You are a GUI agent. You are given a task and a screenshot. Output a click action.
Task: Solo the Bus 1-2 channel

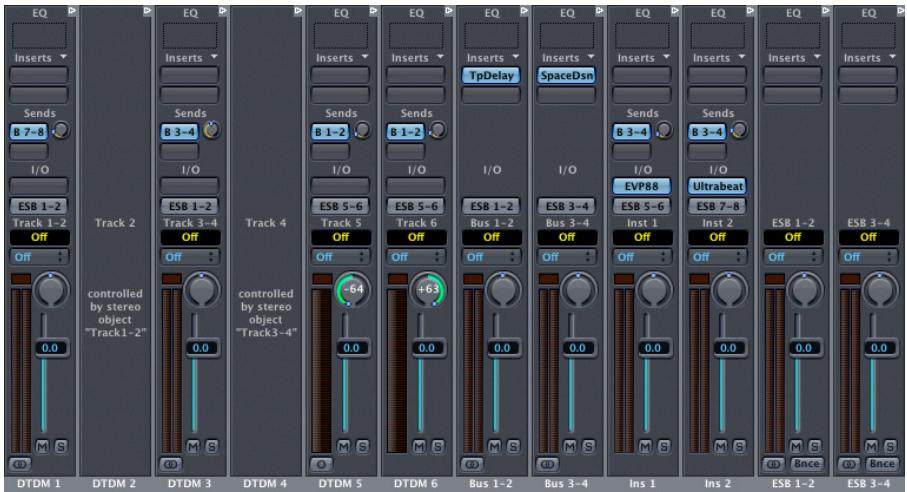point(513,446)
